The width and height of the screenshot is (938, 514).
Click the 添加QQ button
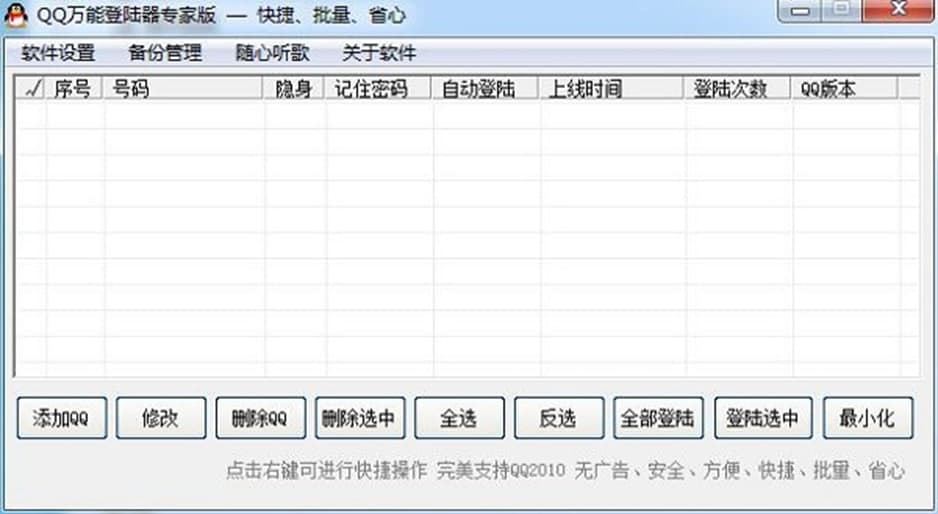62,418
